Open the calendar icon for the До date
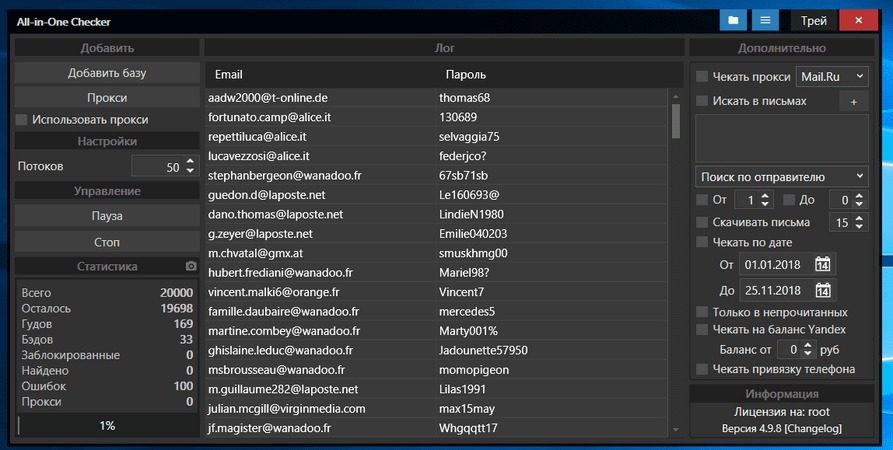Viewport: 893px width, 450px height. pos(822,291)
